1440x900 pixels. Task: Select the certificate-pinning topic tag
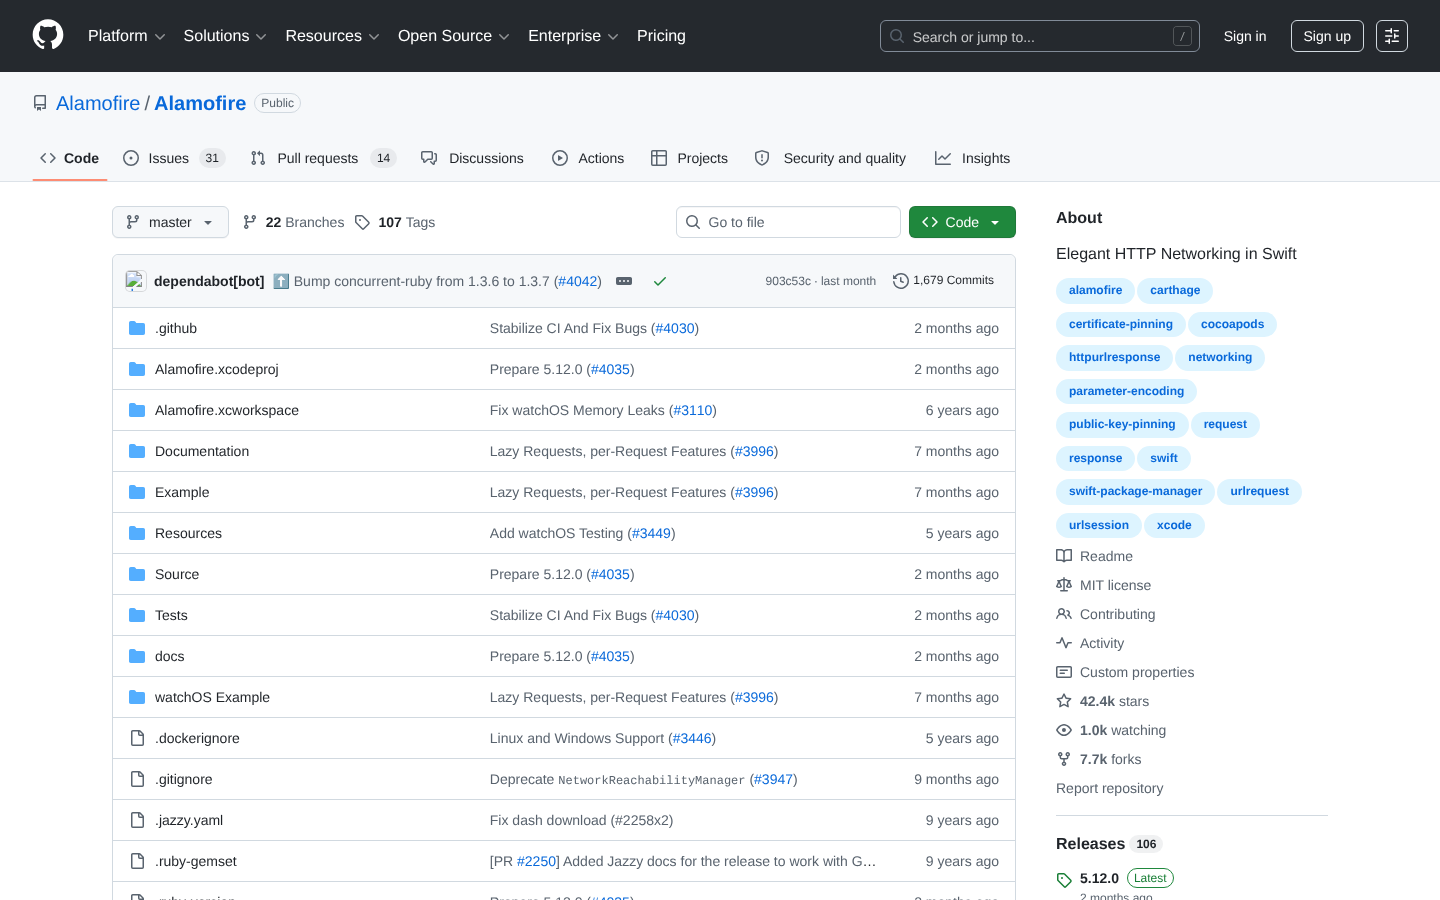(x=1120, y=324)
